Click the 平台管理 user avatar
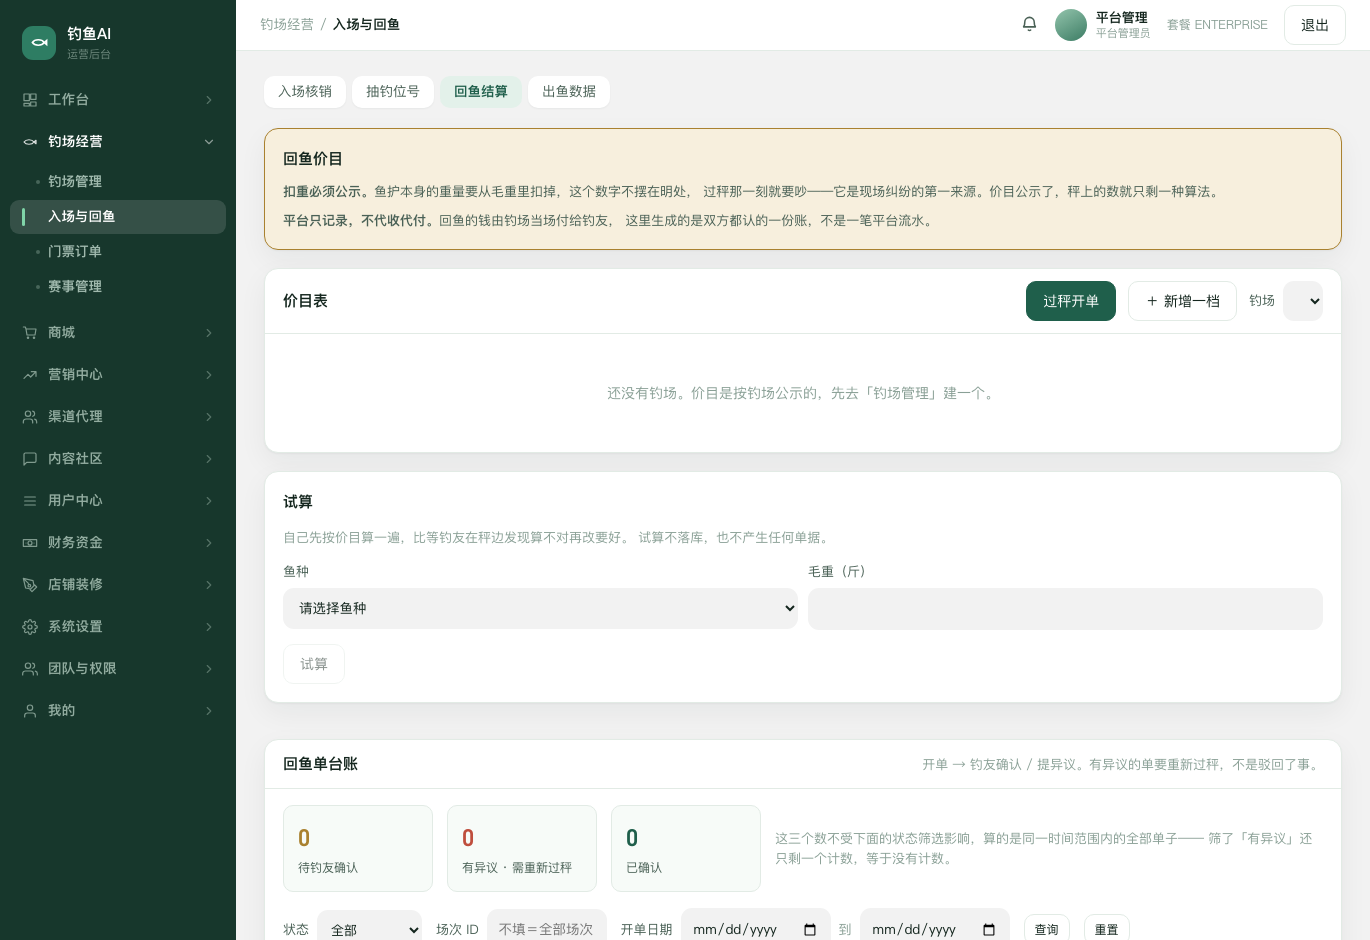This screenshot has height=940, width=1370. coord(1071,25)
